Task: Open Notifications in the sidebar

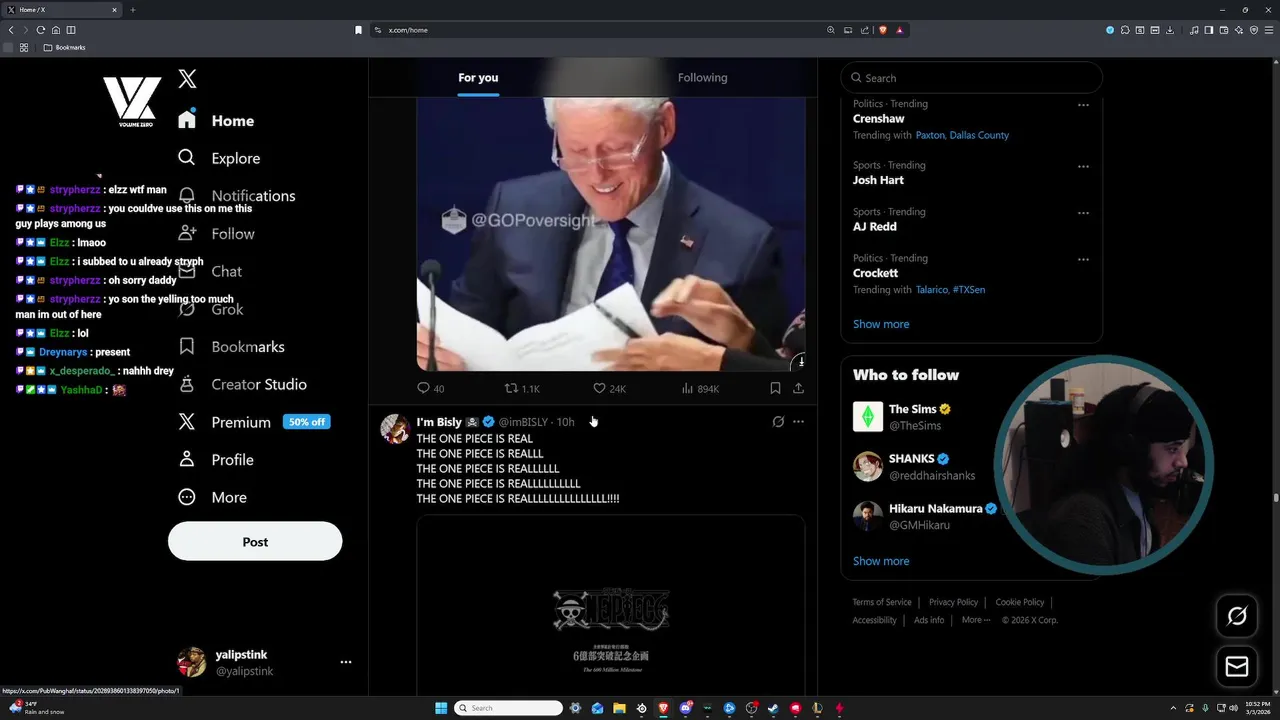Action: coord(236,196)
